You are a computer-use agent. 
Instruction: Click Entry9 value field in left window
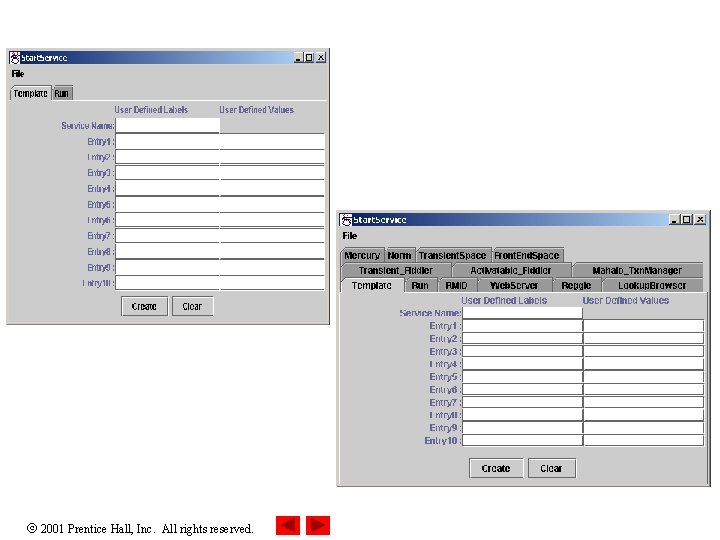[272, 267]
